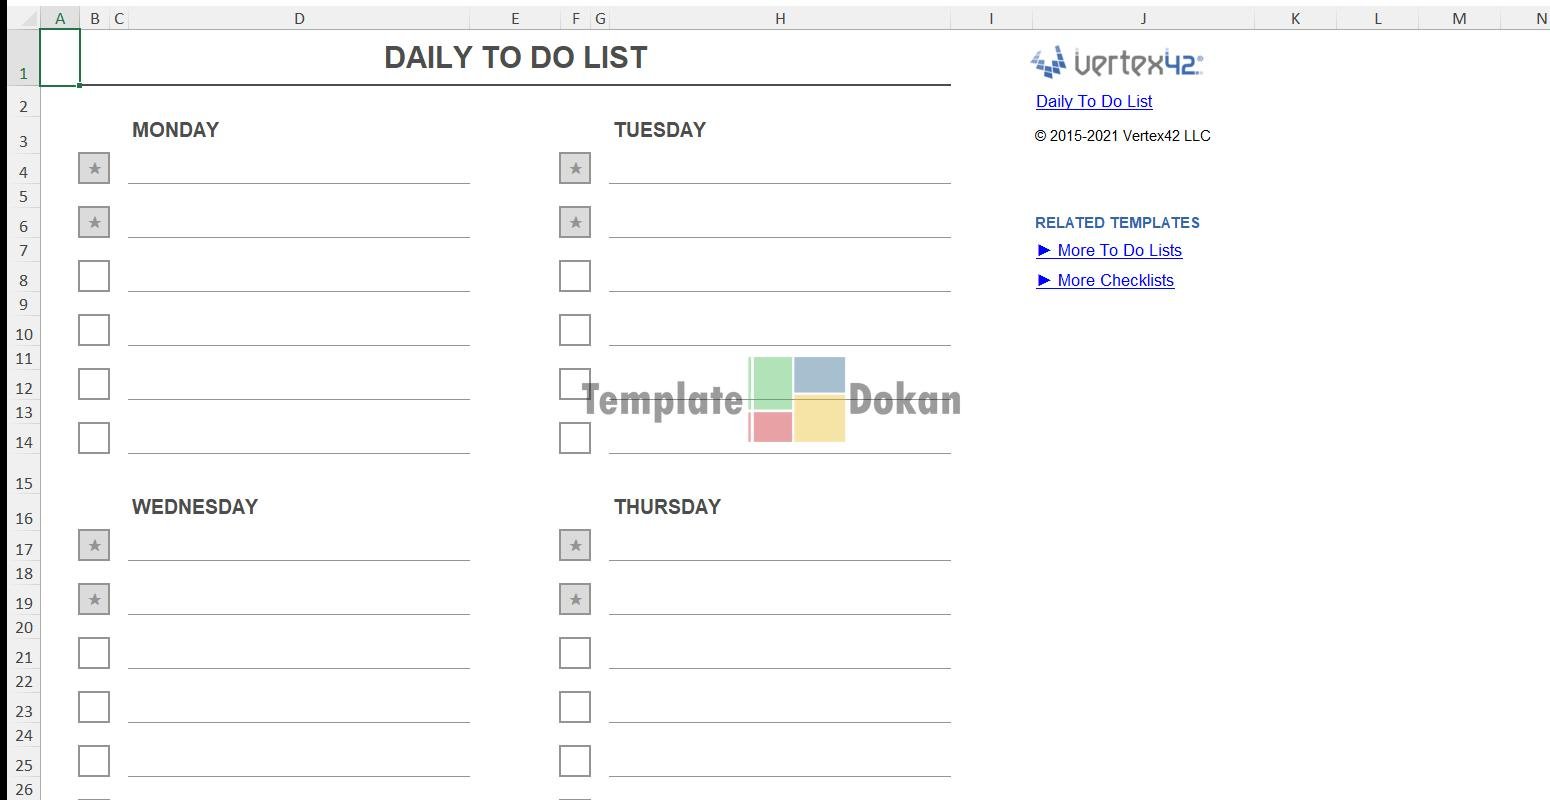Check Monday's empty checkbox in row 8
The height and width of the screenshot is (800, 1550).
click(x=94, y=276)
